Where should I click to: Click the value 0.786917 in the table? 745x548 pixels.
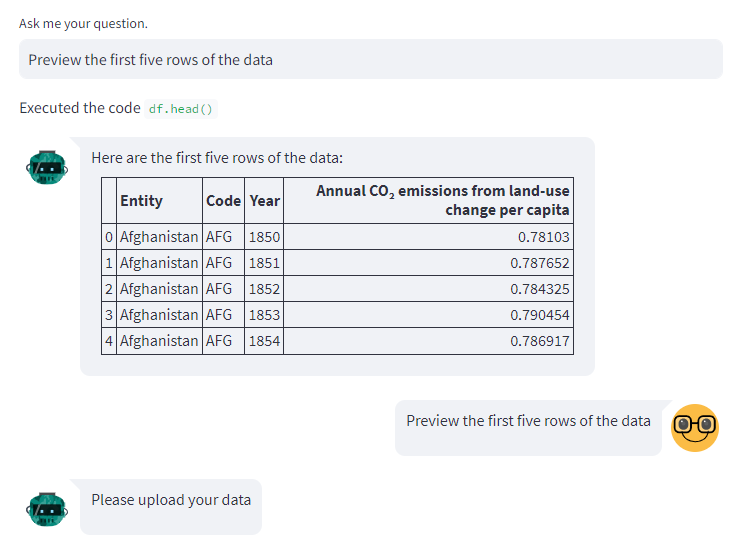[540, 341]
